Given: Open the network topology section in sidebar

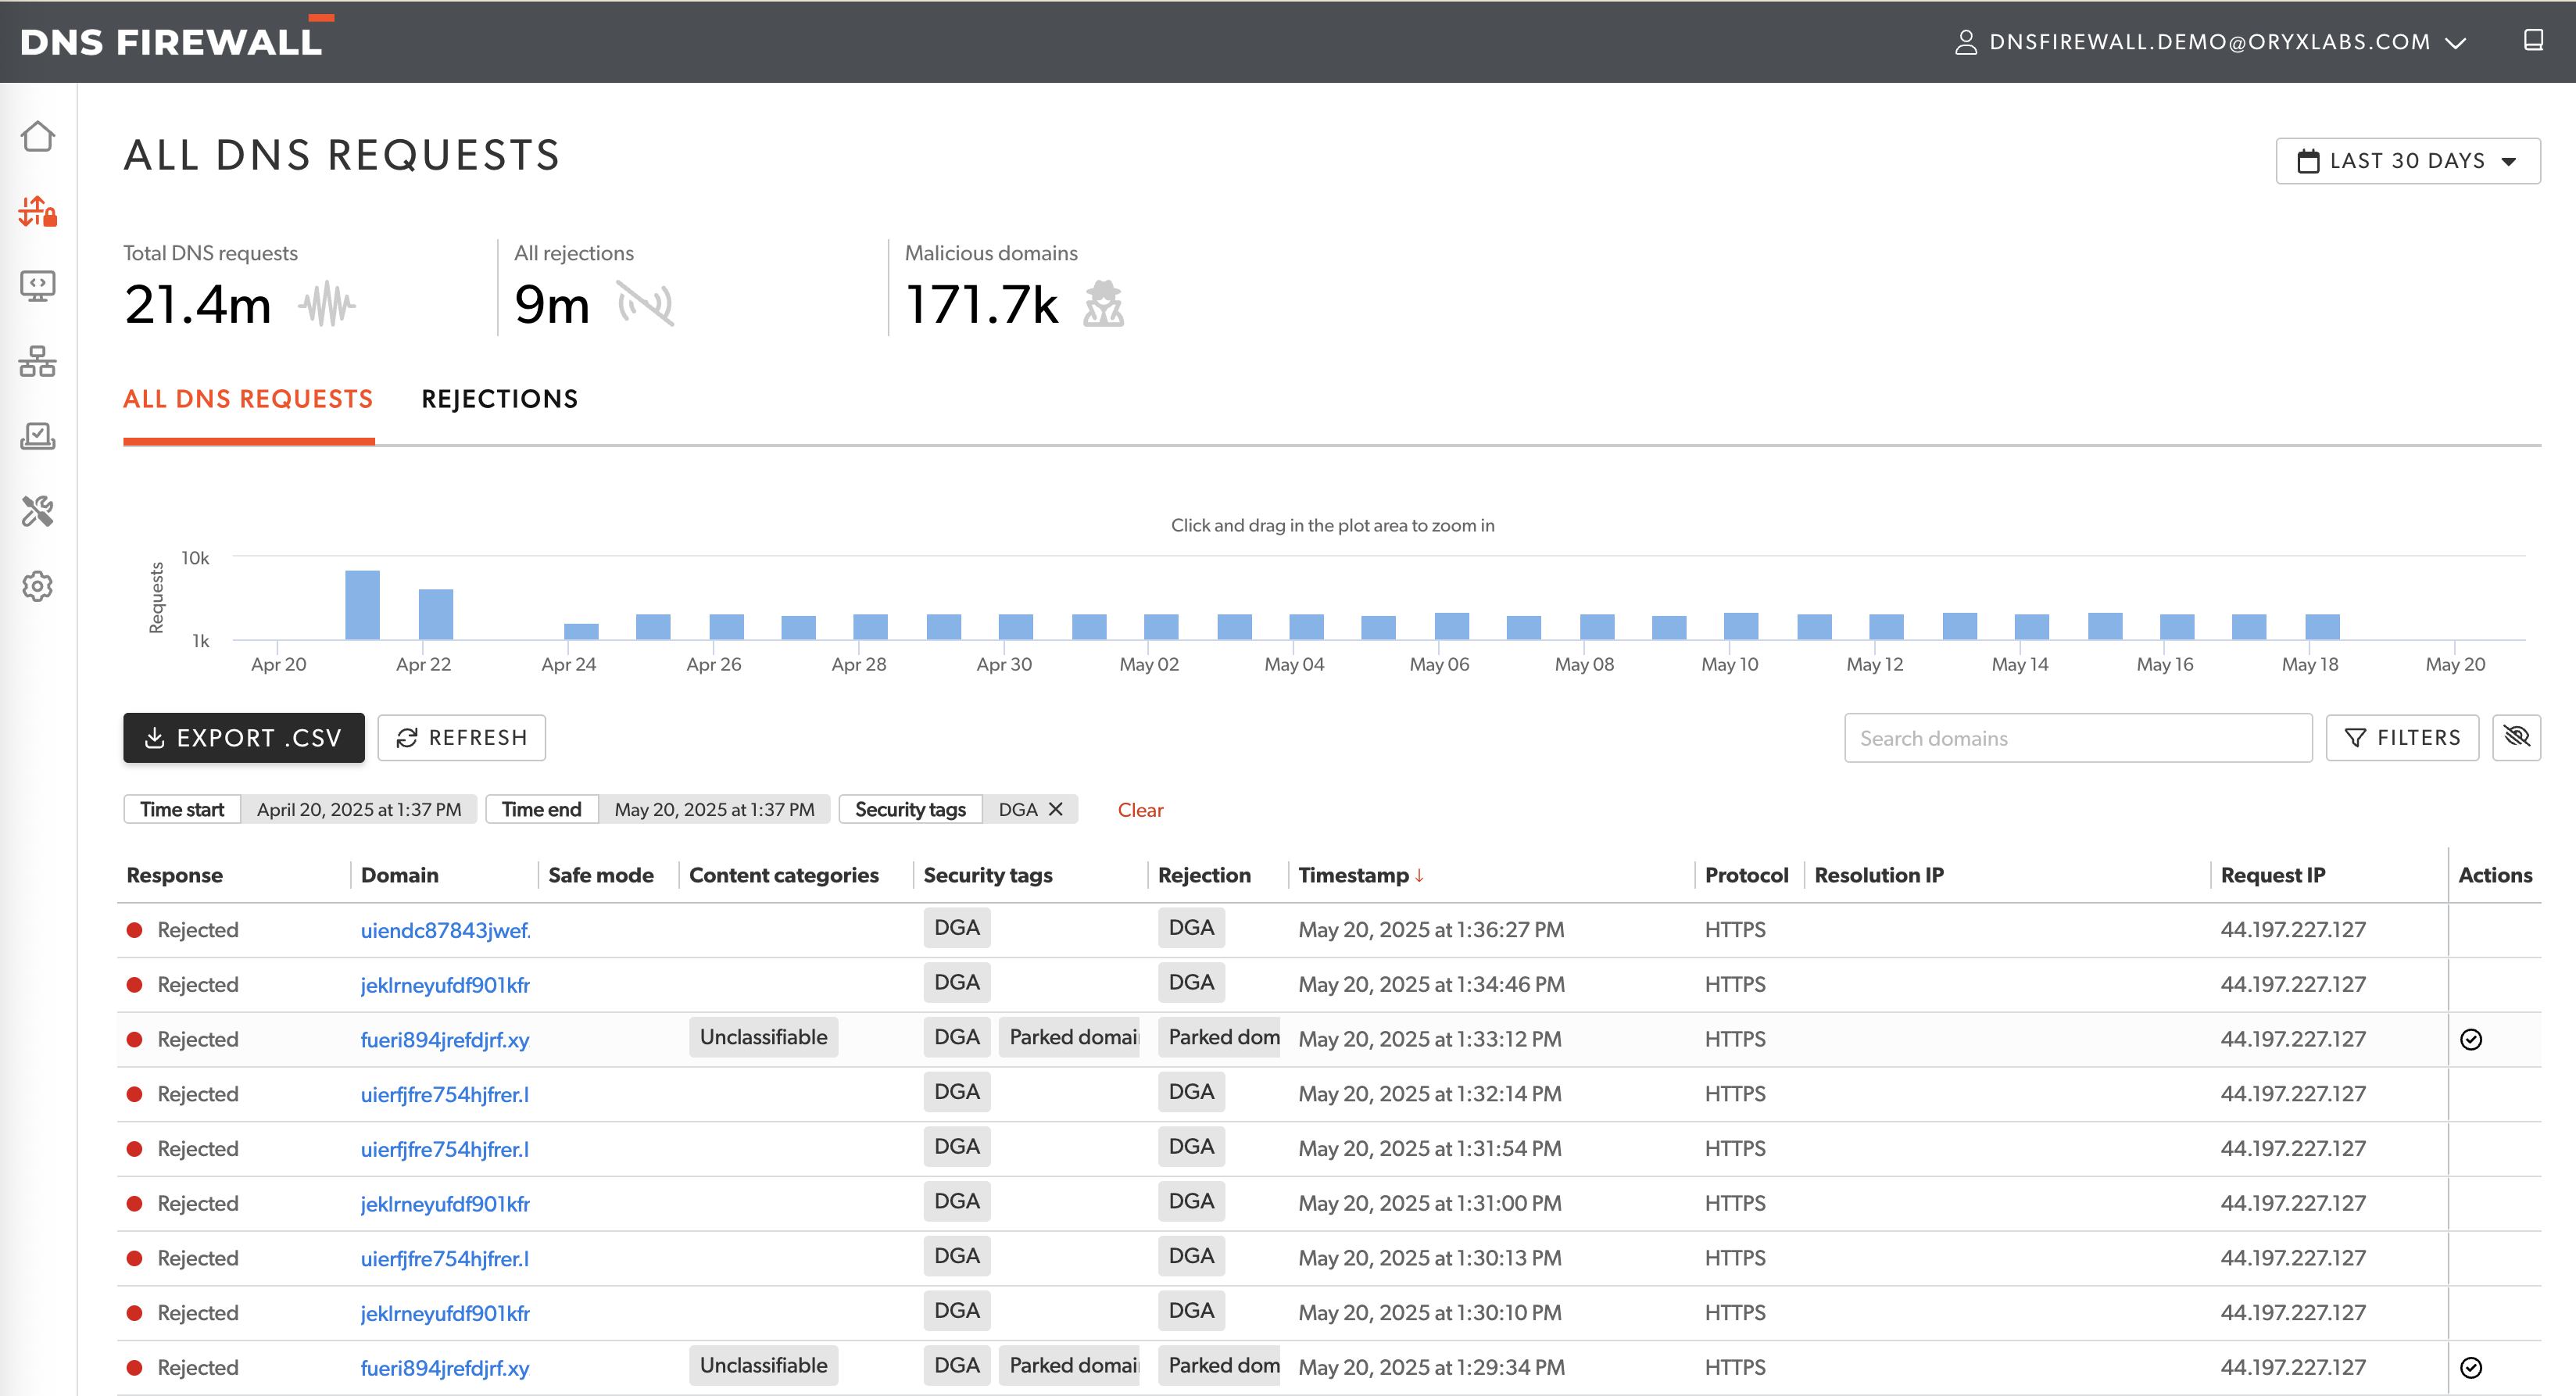Looking at the screenshot, I should (x=37, y=362).
